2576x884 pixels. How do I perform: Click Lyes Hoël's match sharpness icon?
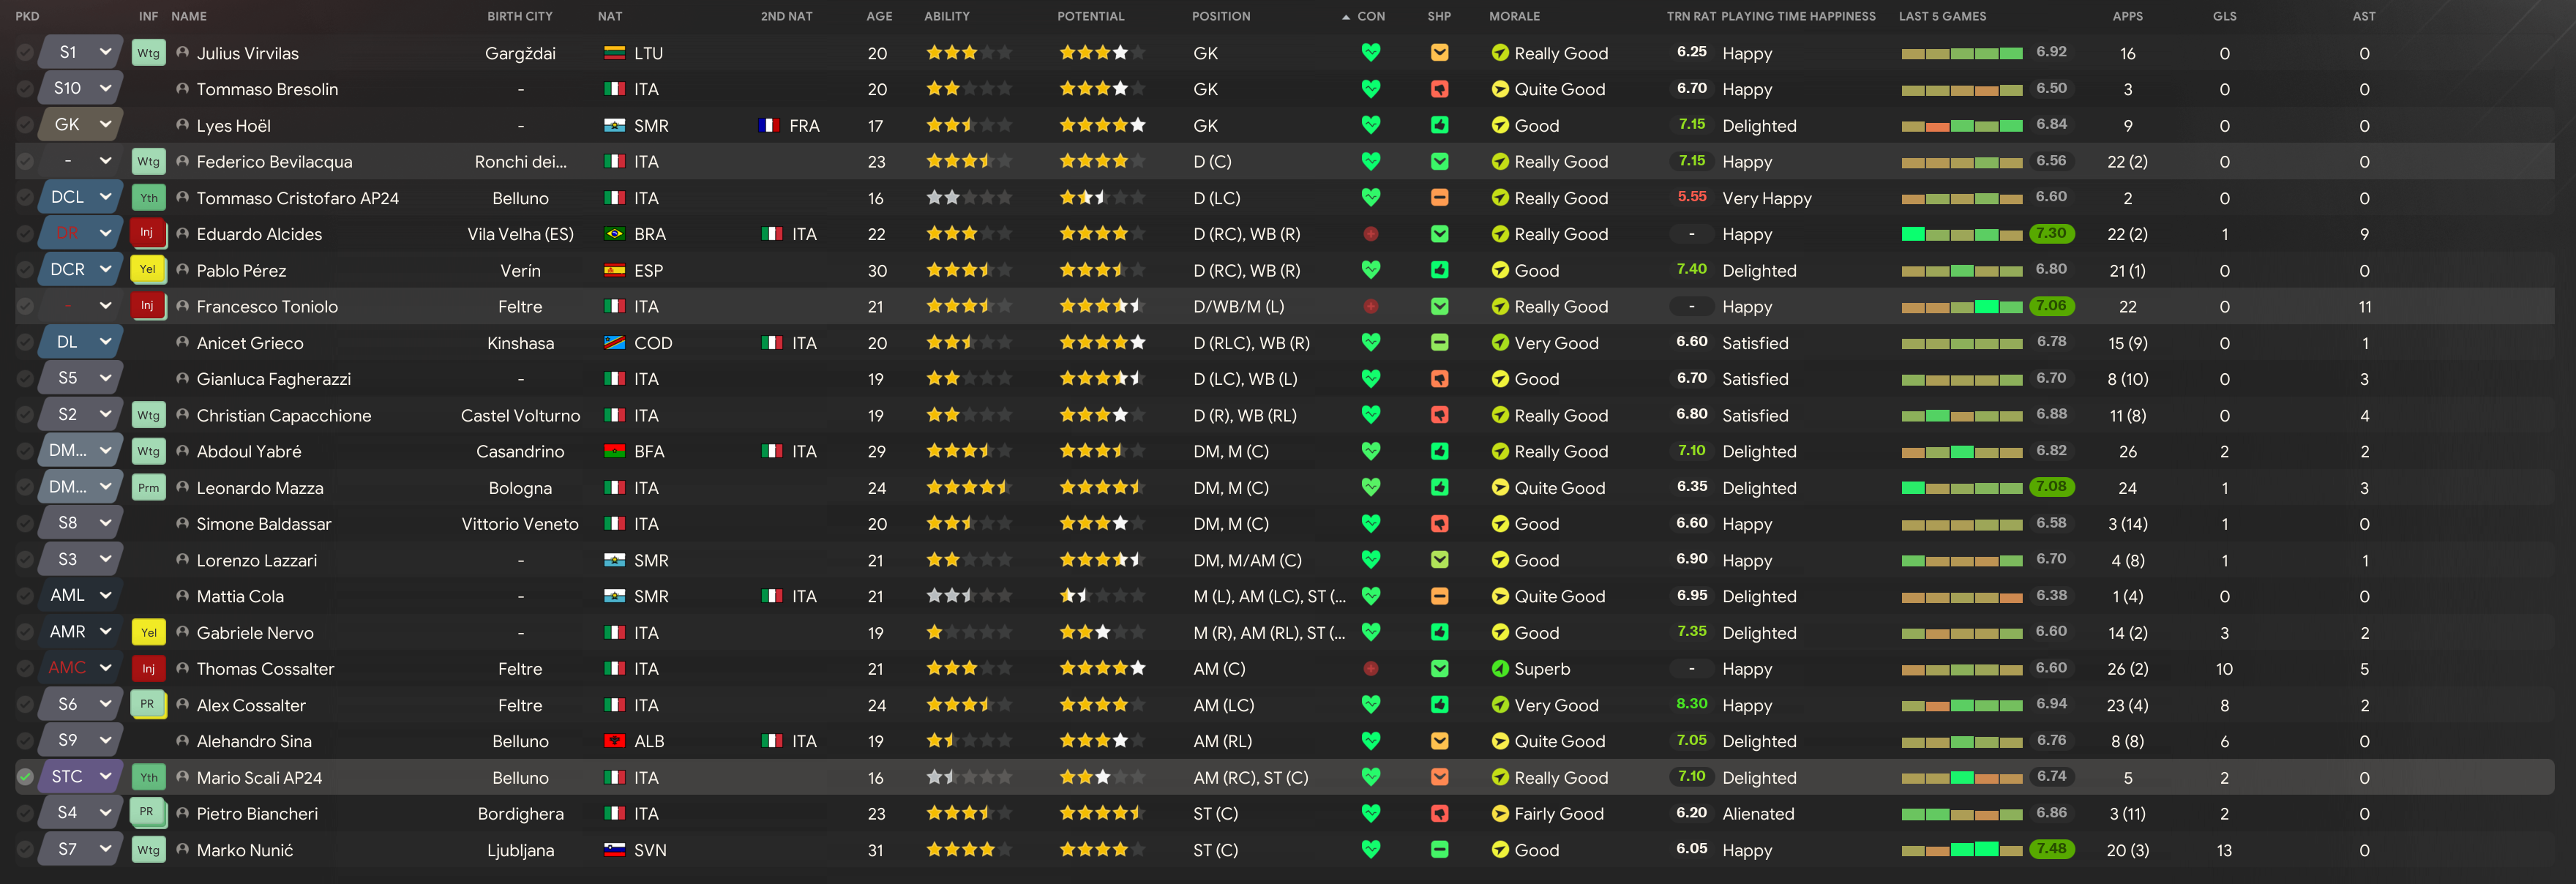pyautogui.click(x=1439, y=125)
